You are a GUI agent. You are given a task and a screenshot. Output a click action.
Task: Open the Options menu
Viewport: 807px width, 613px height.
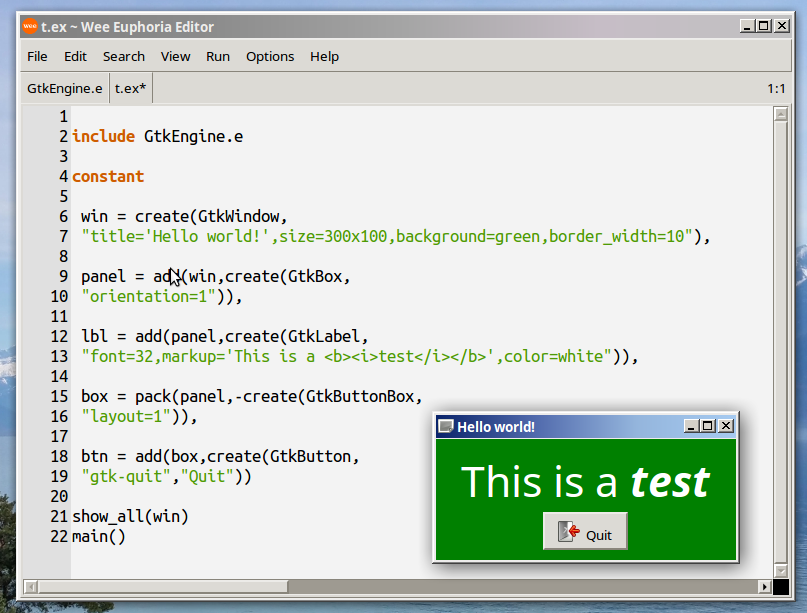270,57
